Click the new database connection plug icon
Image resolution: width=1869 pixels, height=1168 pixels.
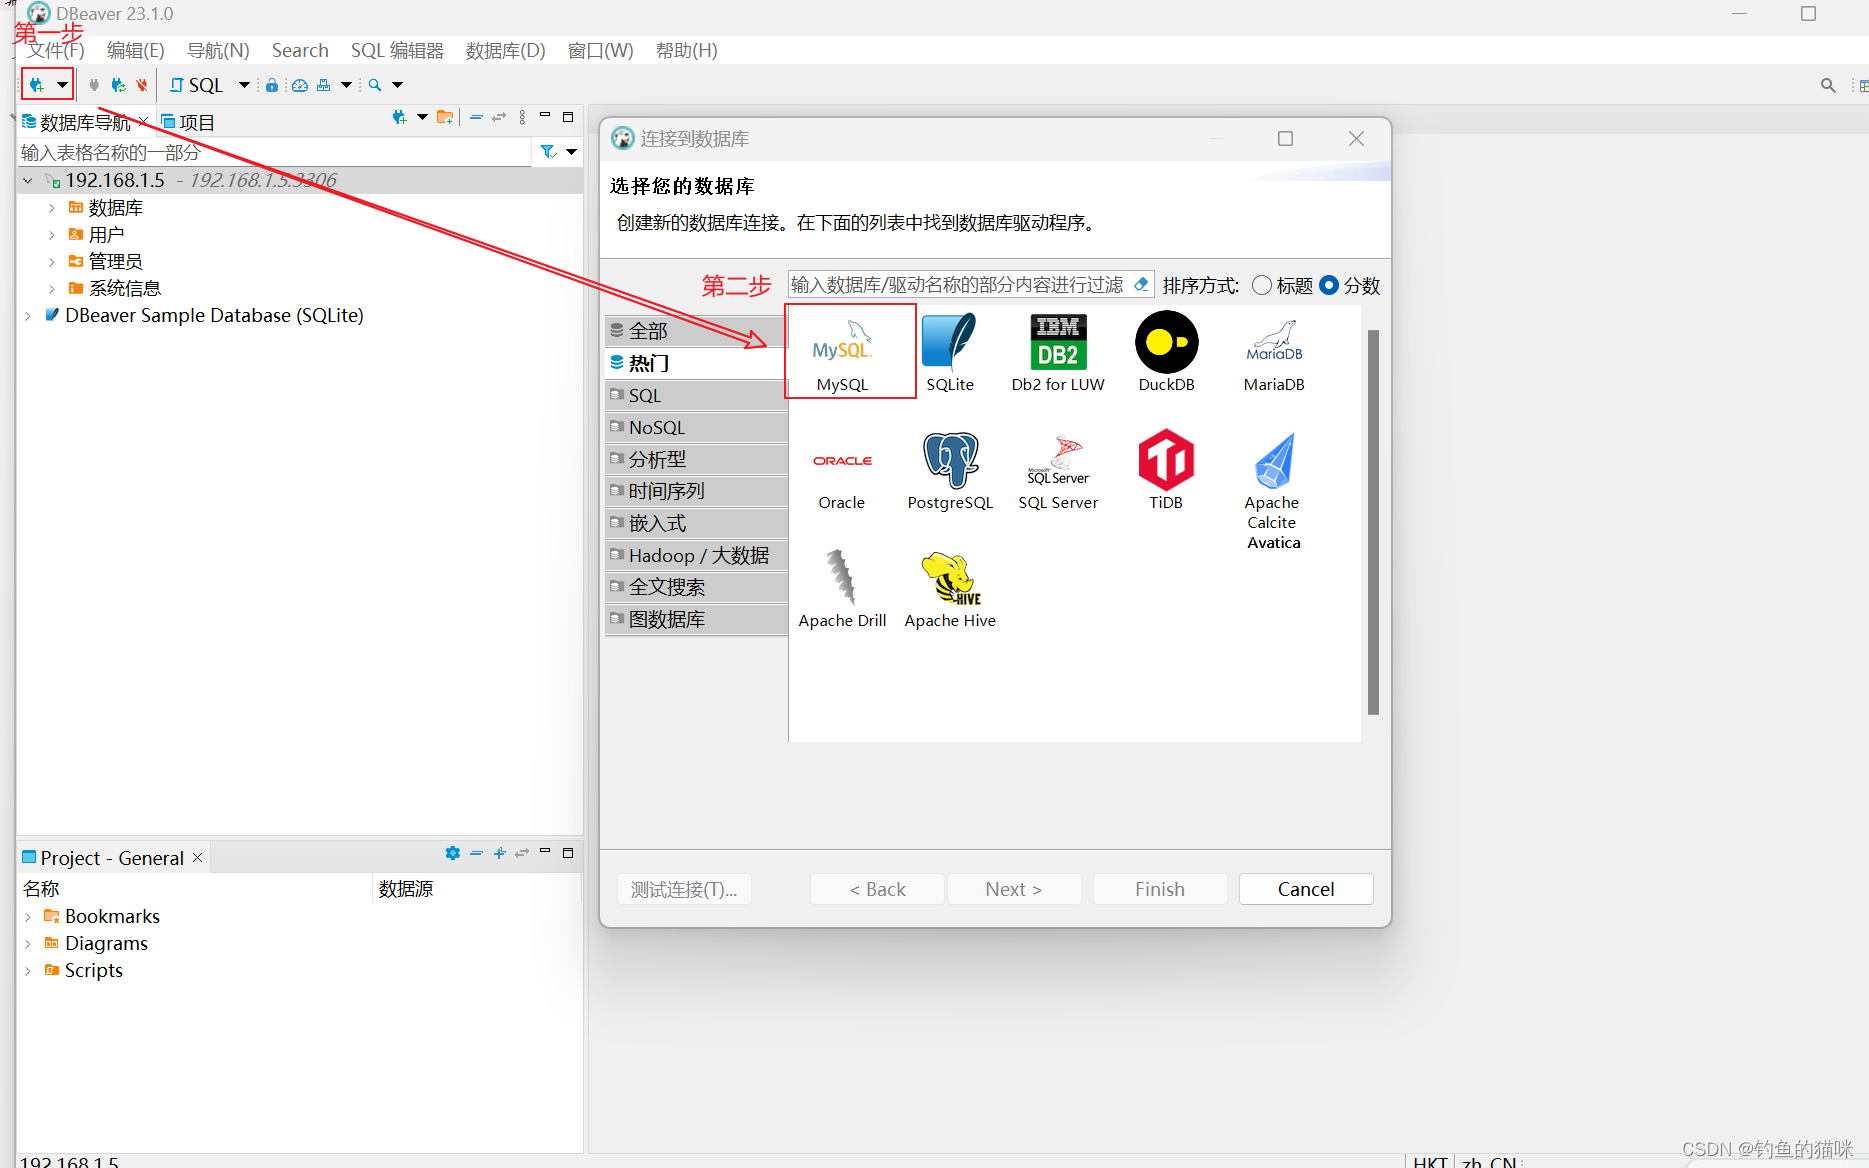click(37, 85)
